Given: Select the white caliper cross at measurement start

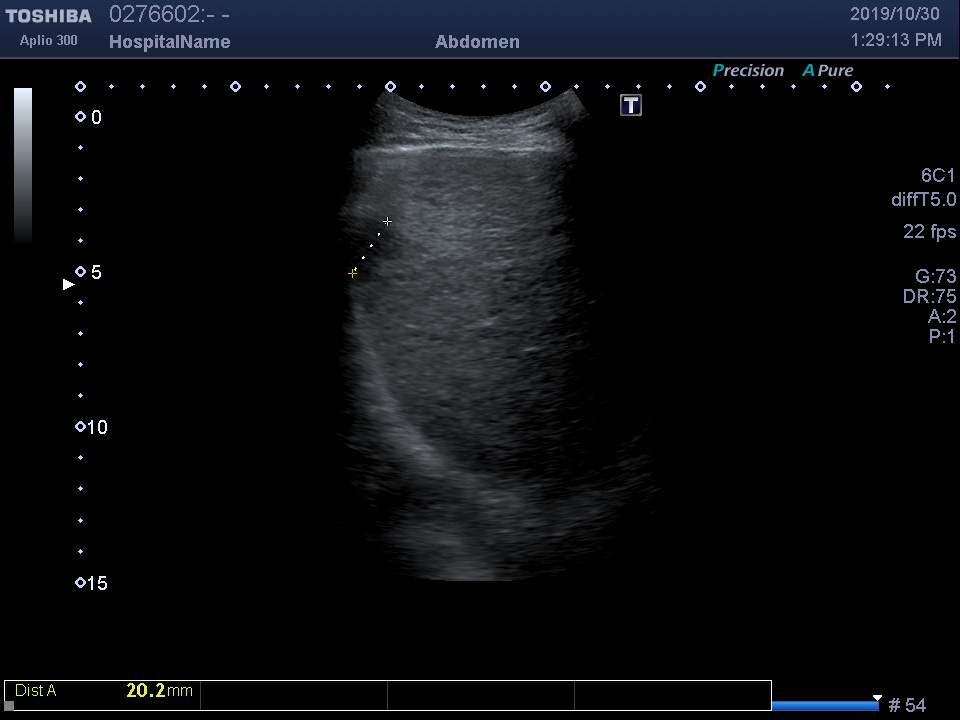Looking at the screenshot, I should (387, 221).
